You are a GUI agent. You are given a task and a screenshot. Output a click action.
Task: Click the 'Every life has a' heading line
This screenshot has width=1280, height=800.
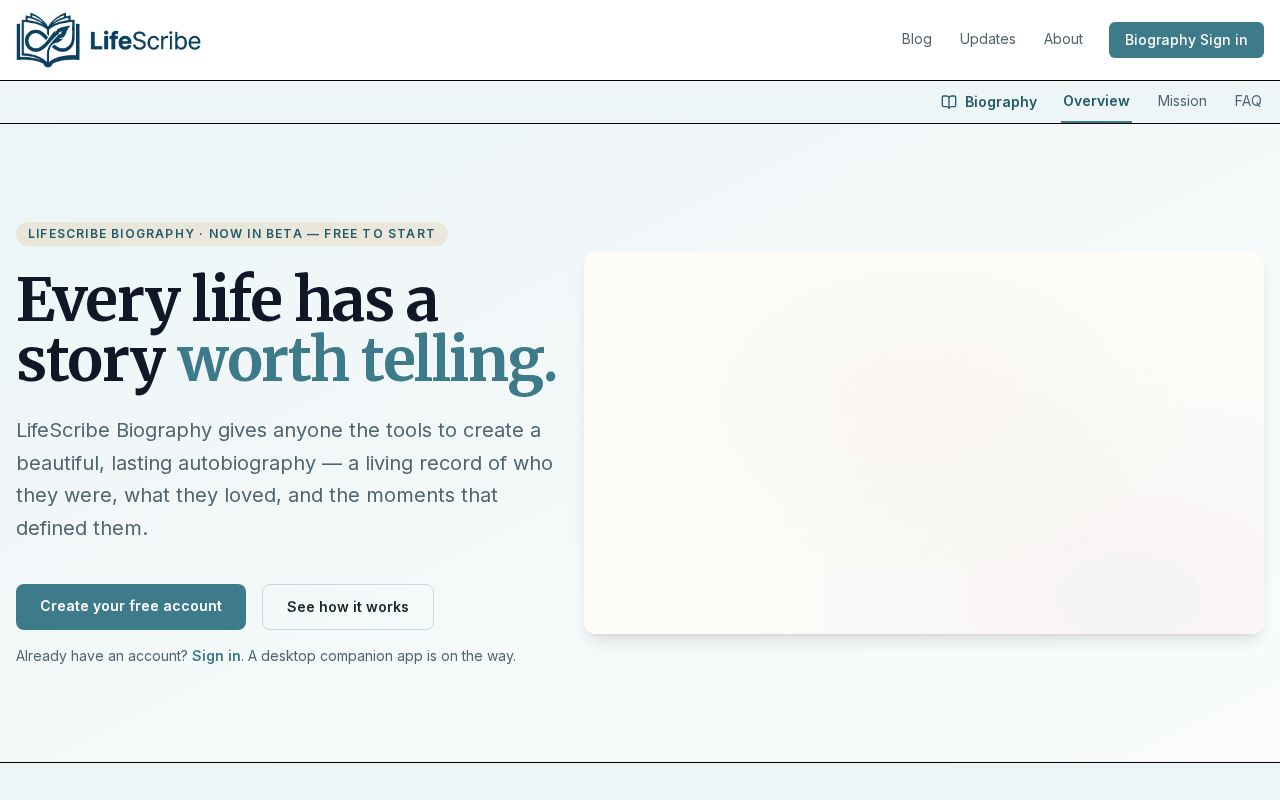tap(227, 300)
